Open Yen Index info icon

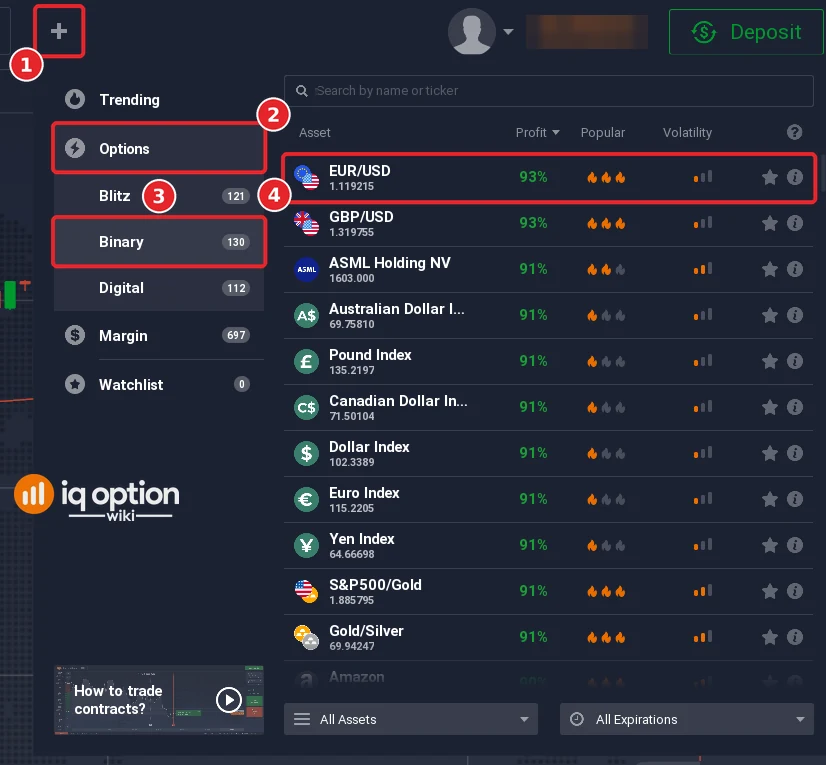click(794, 545)
